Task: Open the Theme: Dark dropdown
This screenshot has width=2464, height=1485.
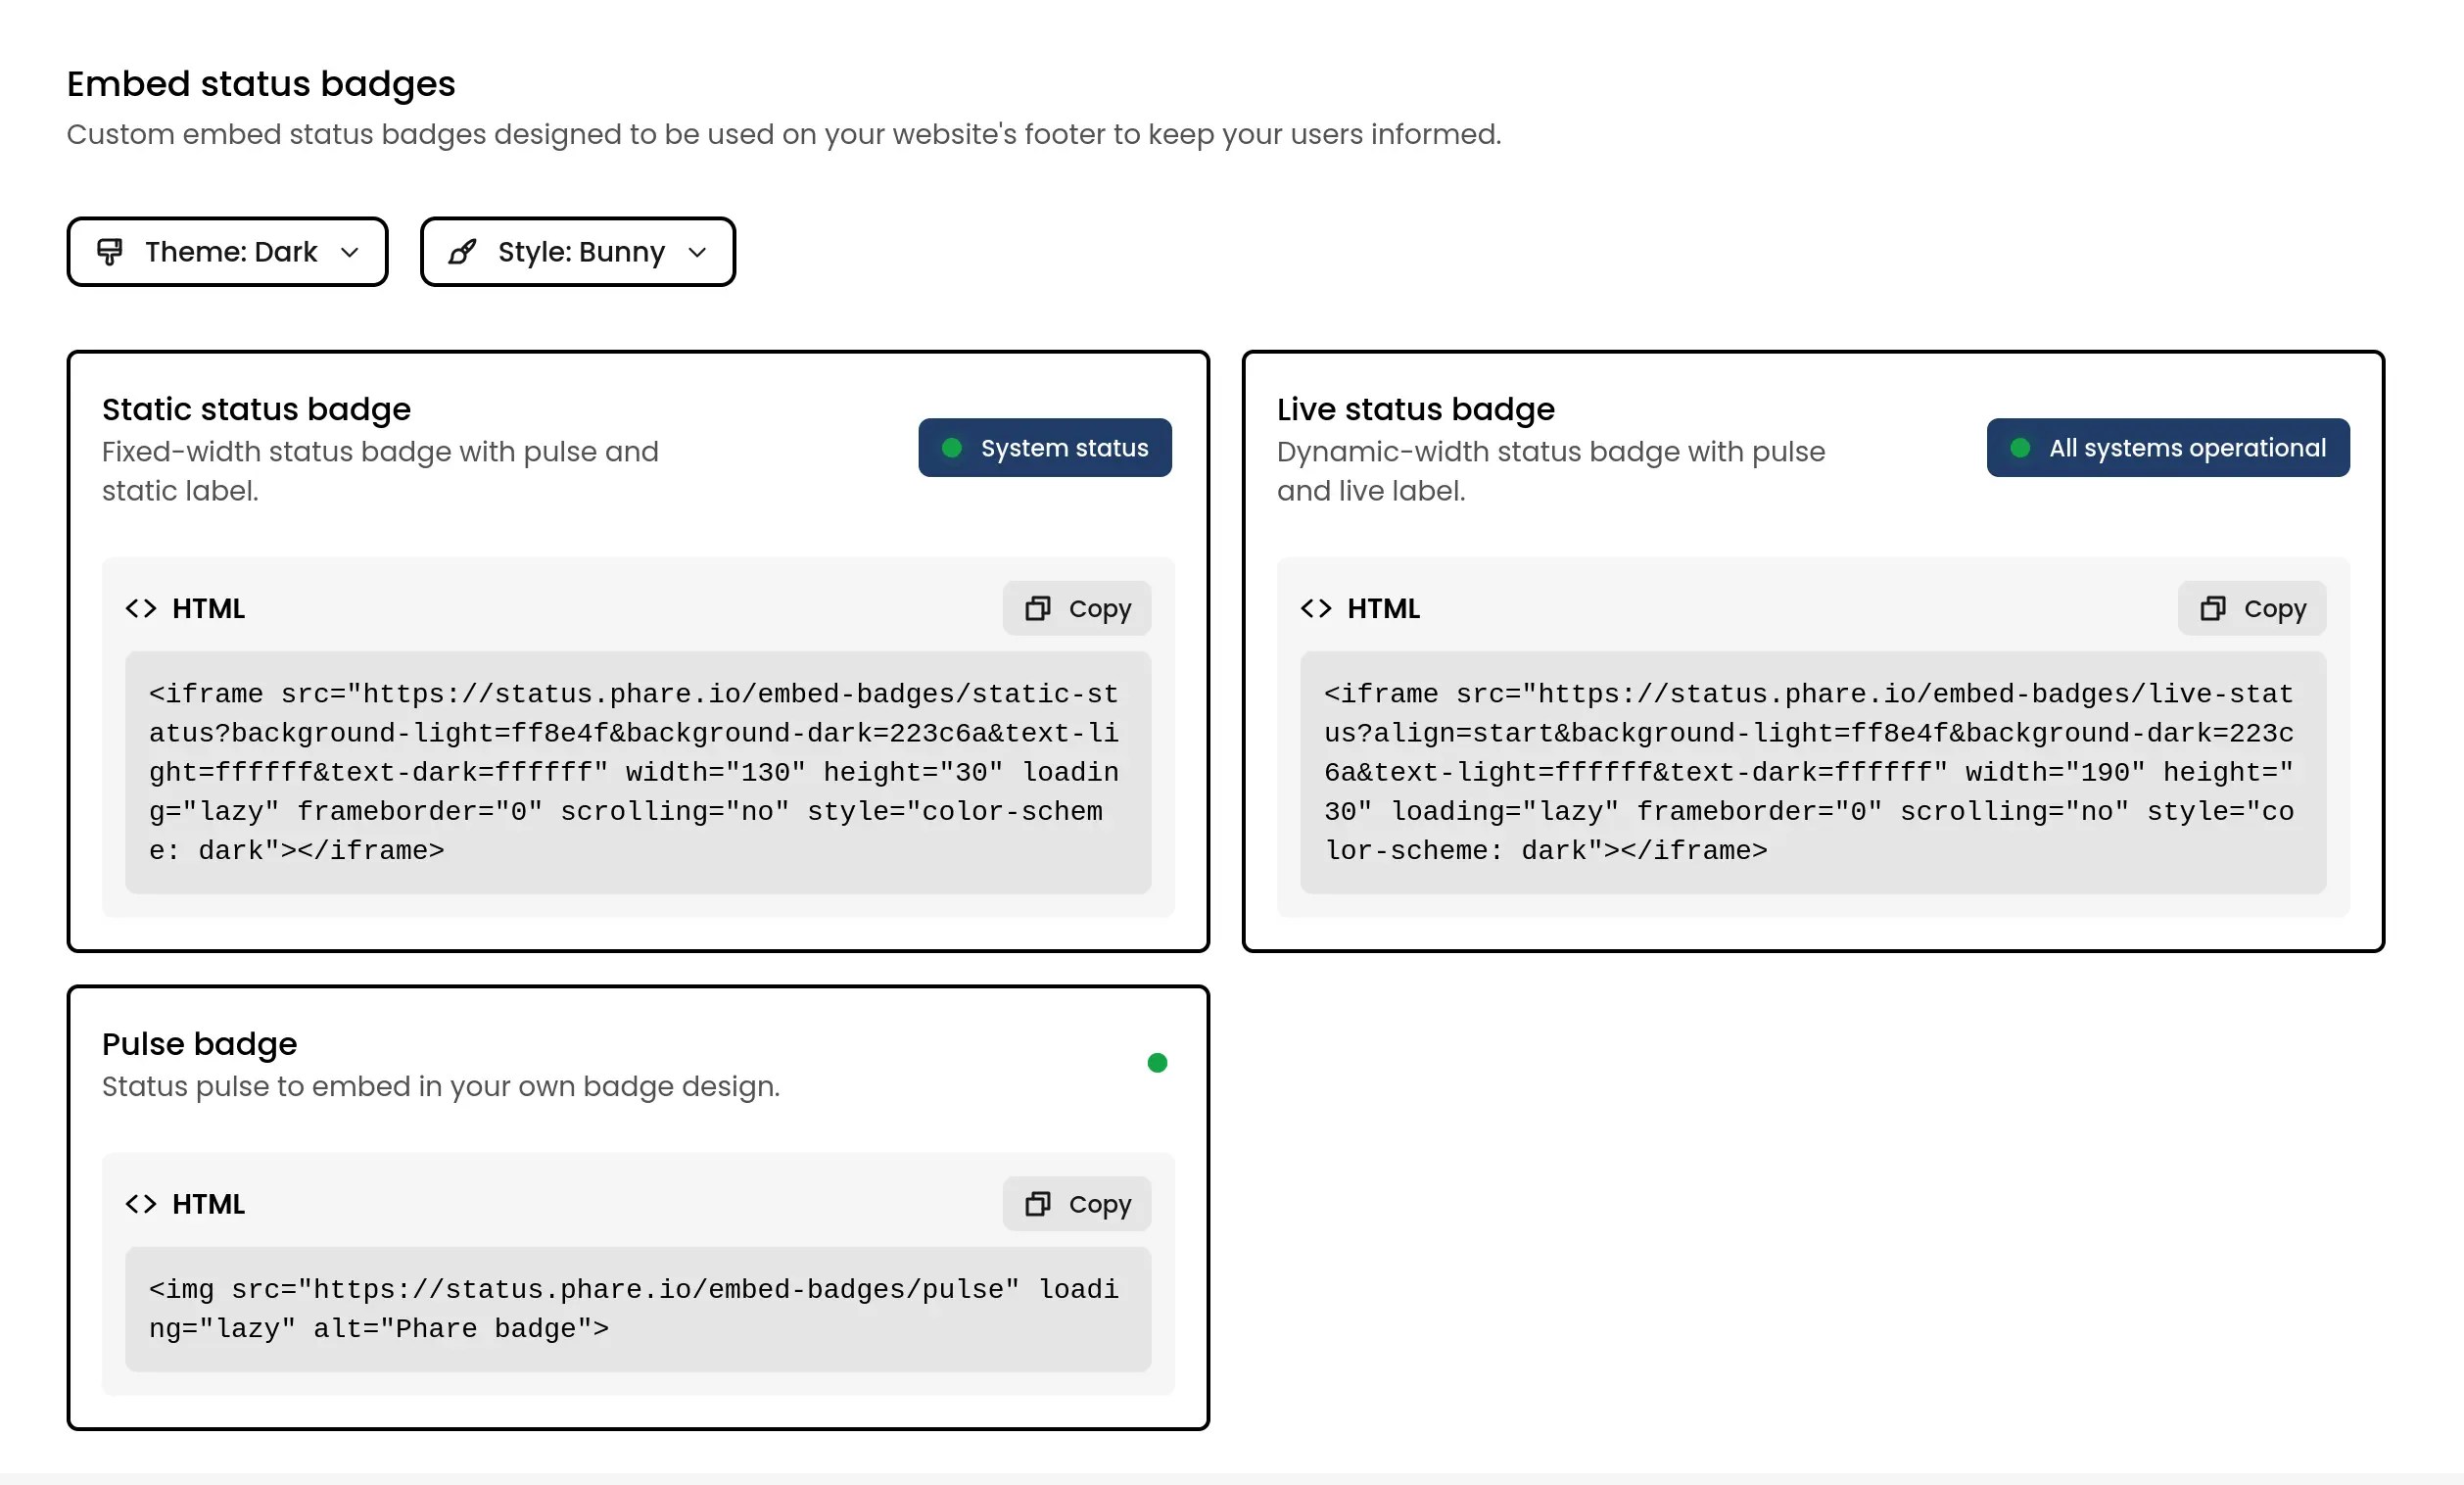Action: click(x=227, y=252)
